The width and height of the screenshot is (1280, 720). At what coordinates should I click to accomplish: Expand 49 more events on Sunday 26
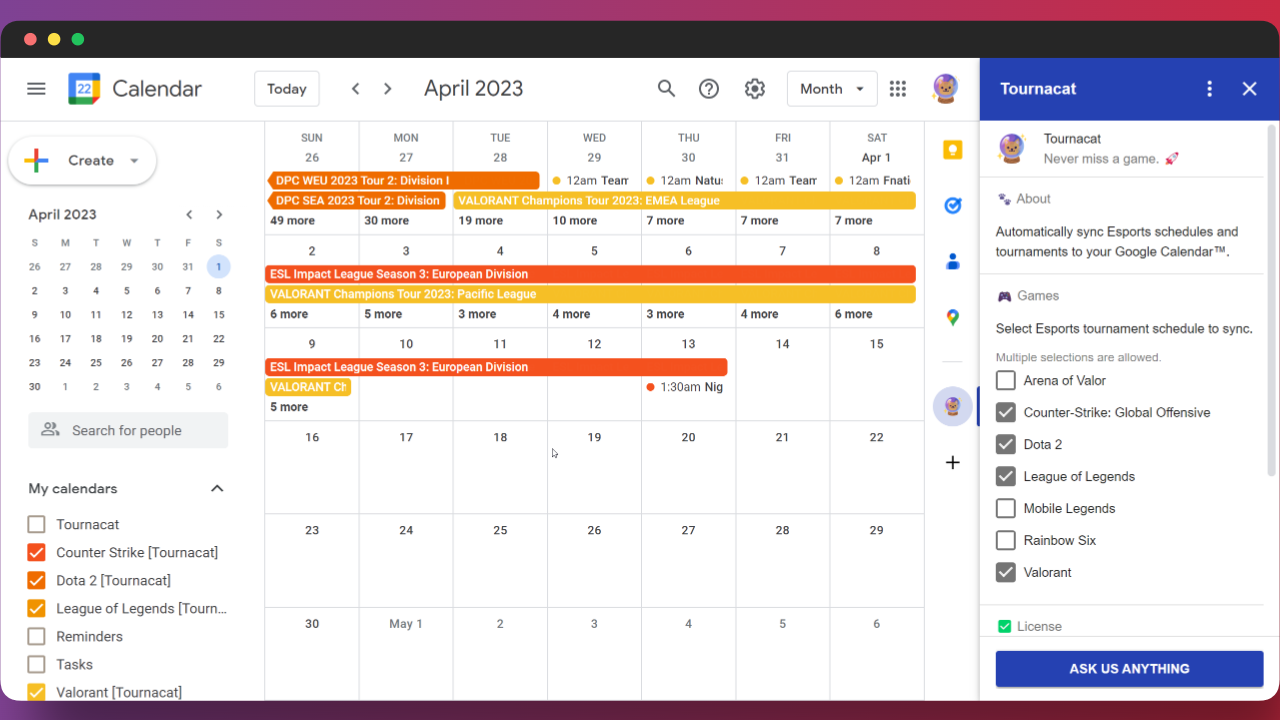pos(292,221)
